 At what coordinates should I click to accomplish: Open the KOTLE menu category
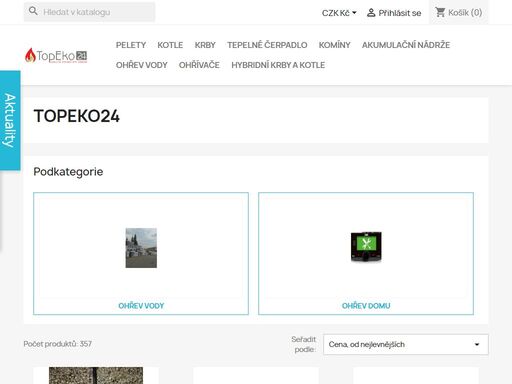pyautogui.click(x=170, y=45)
